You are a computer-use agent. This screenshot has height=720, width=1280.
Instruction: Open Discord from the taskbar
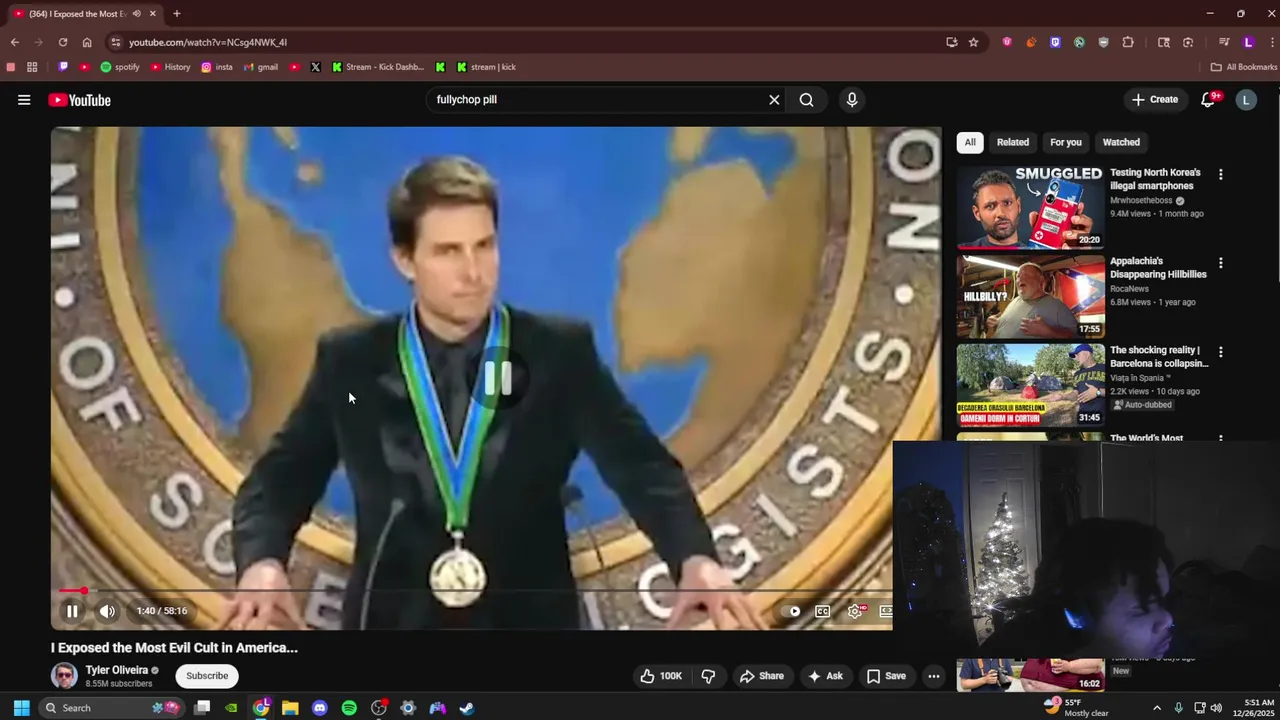[320, 708]
